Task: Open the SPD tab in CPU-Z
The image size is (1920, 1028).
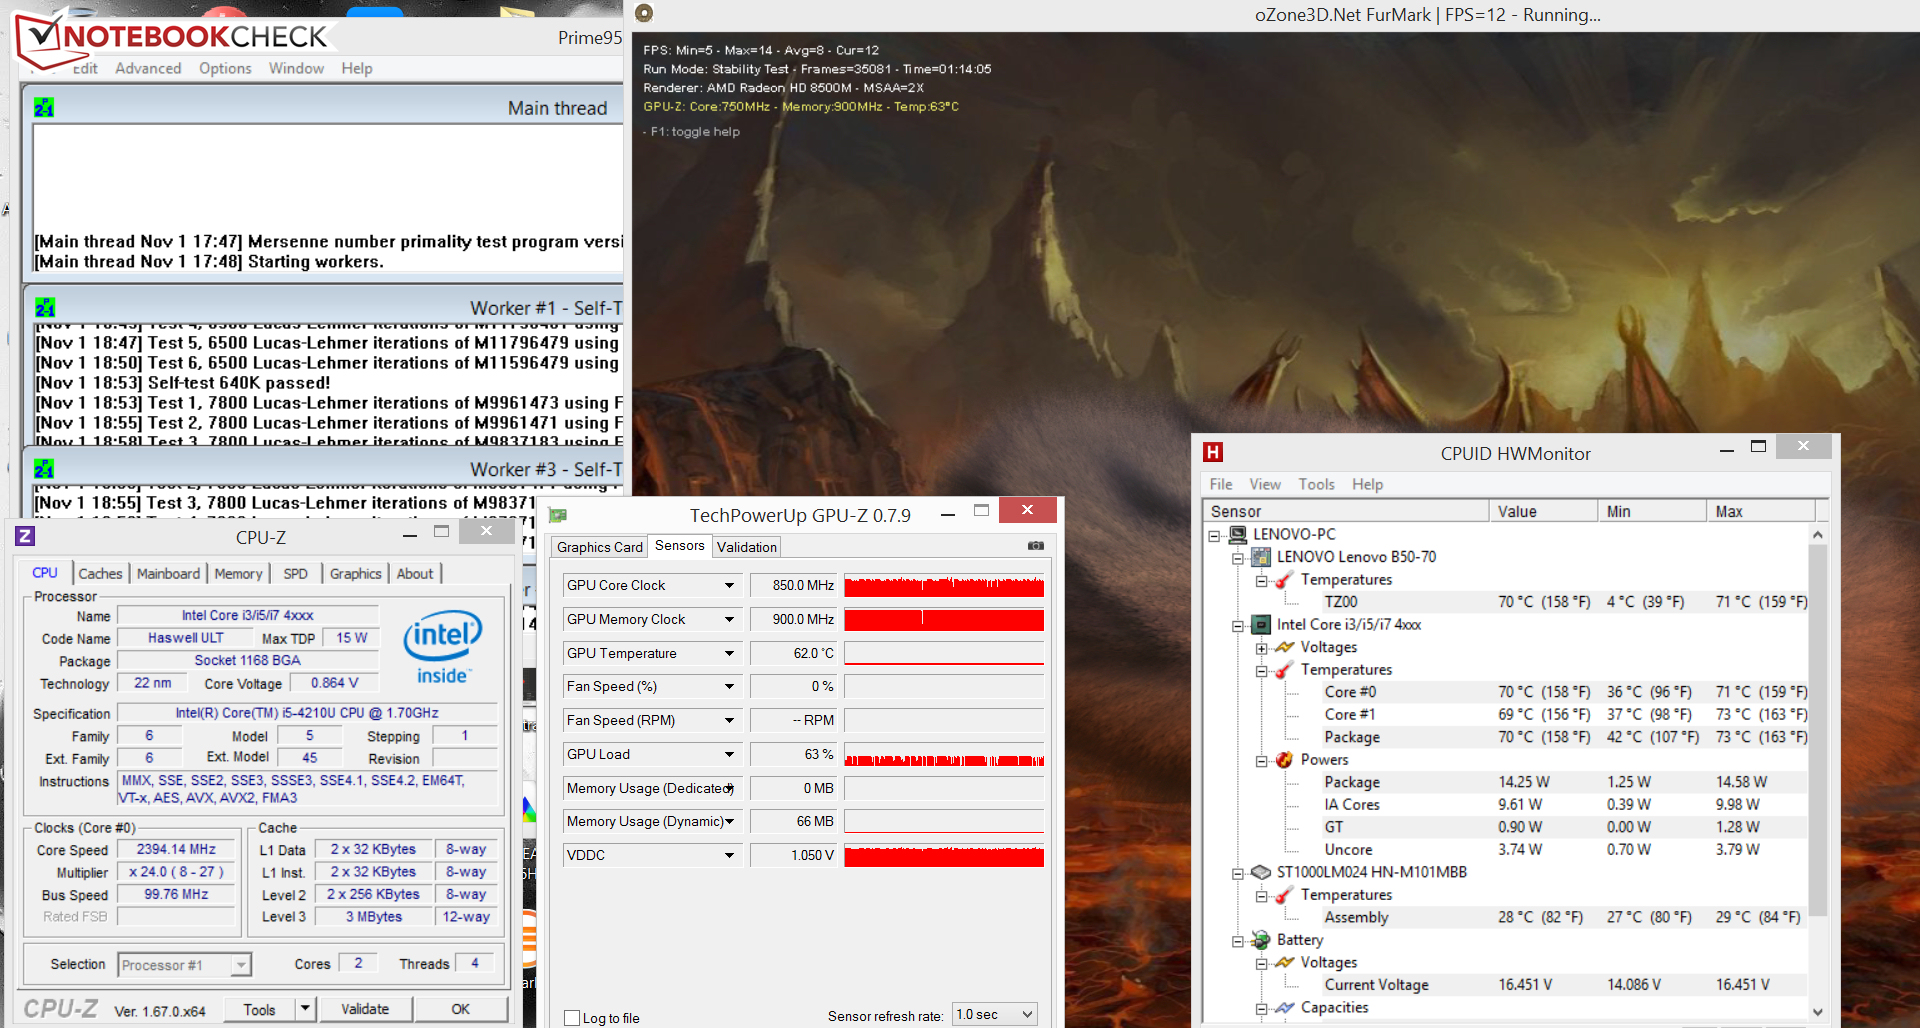Action: pos(295,573)
